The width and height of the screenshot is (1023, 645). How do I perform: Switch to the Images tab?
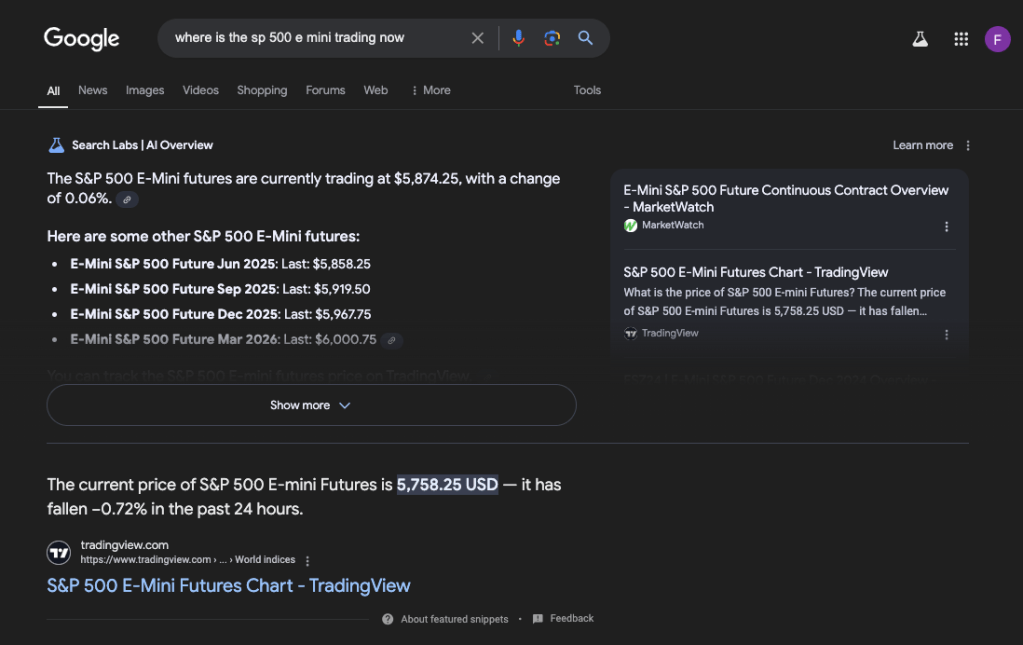coord(145,90)
